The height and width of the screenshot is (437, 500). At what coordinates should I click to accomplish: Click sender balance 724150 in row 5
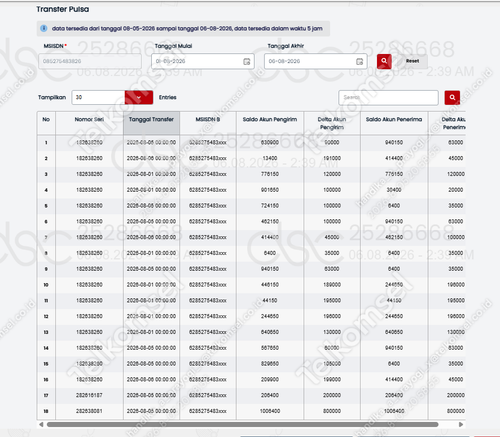tap(270, 206)
